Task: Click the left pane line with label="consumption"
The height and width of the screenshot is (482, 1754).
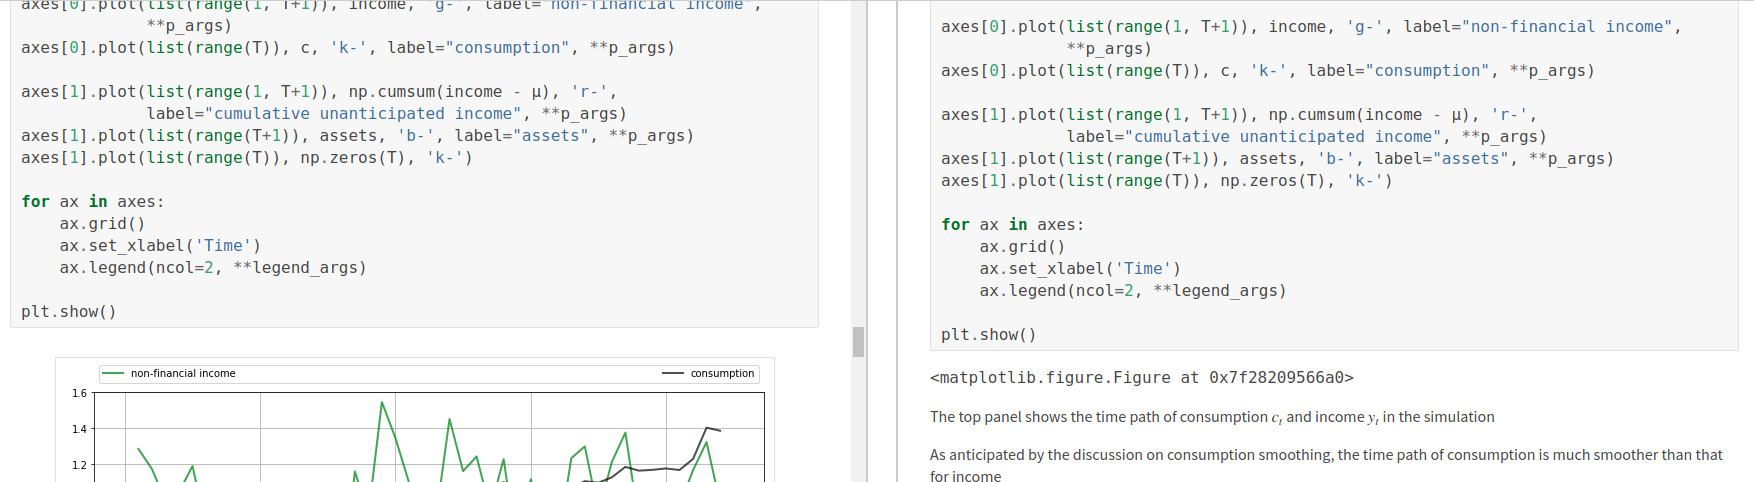Action: (348, 48)
